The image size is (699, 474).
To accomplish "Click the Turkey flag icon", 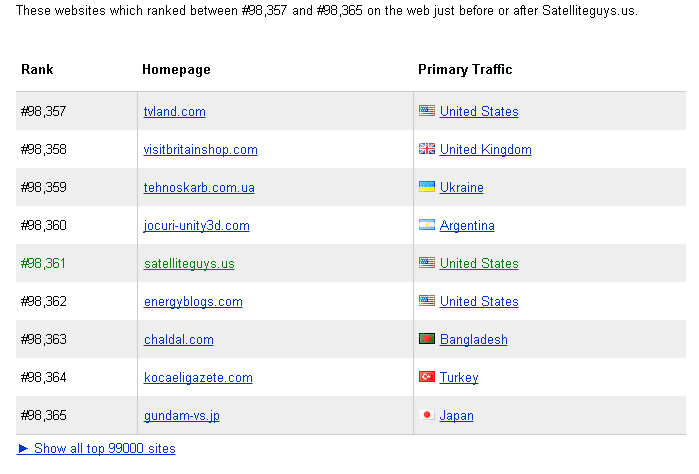I will (x=427, y=377).
